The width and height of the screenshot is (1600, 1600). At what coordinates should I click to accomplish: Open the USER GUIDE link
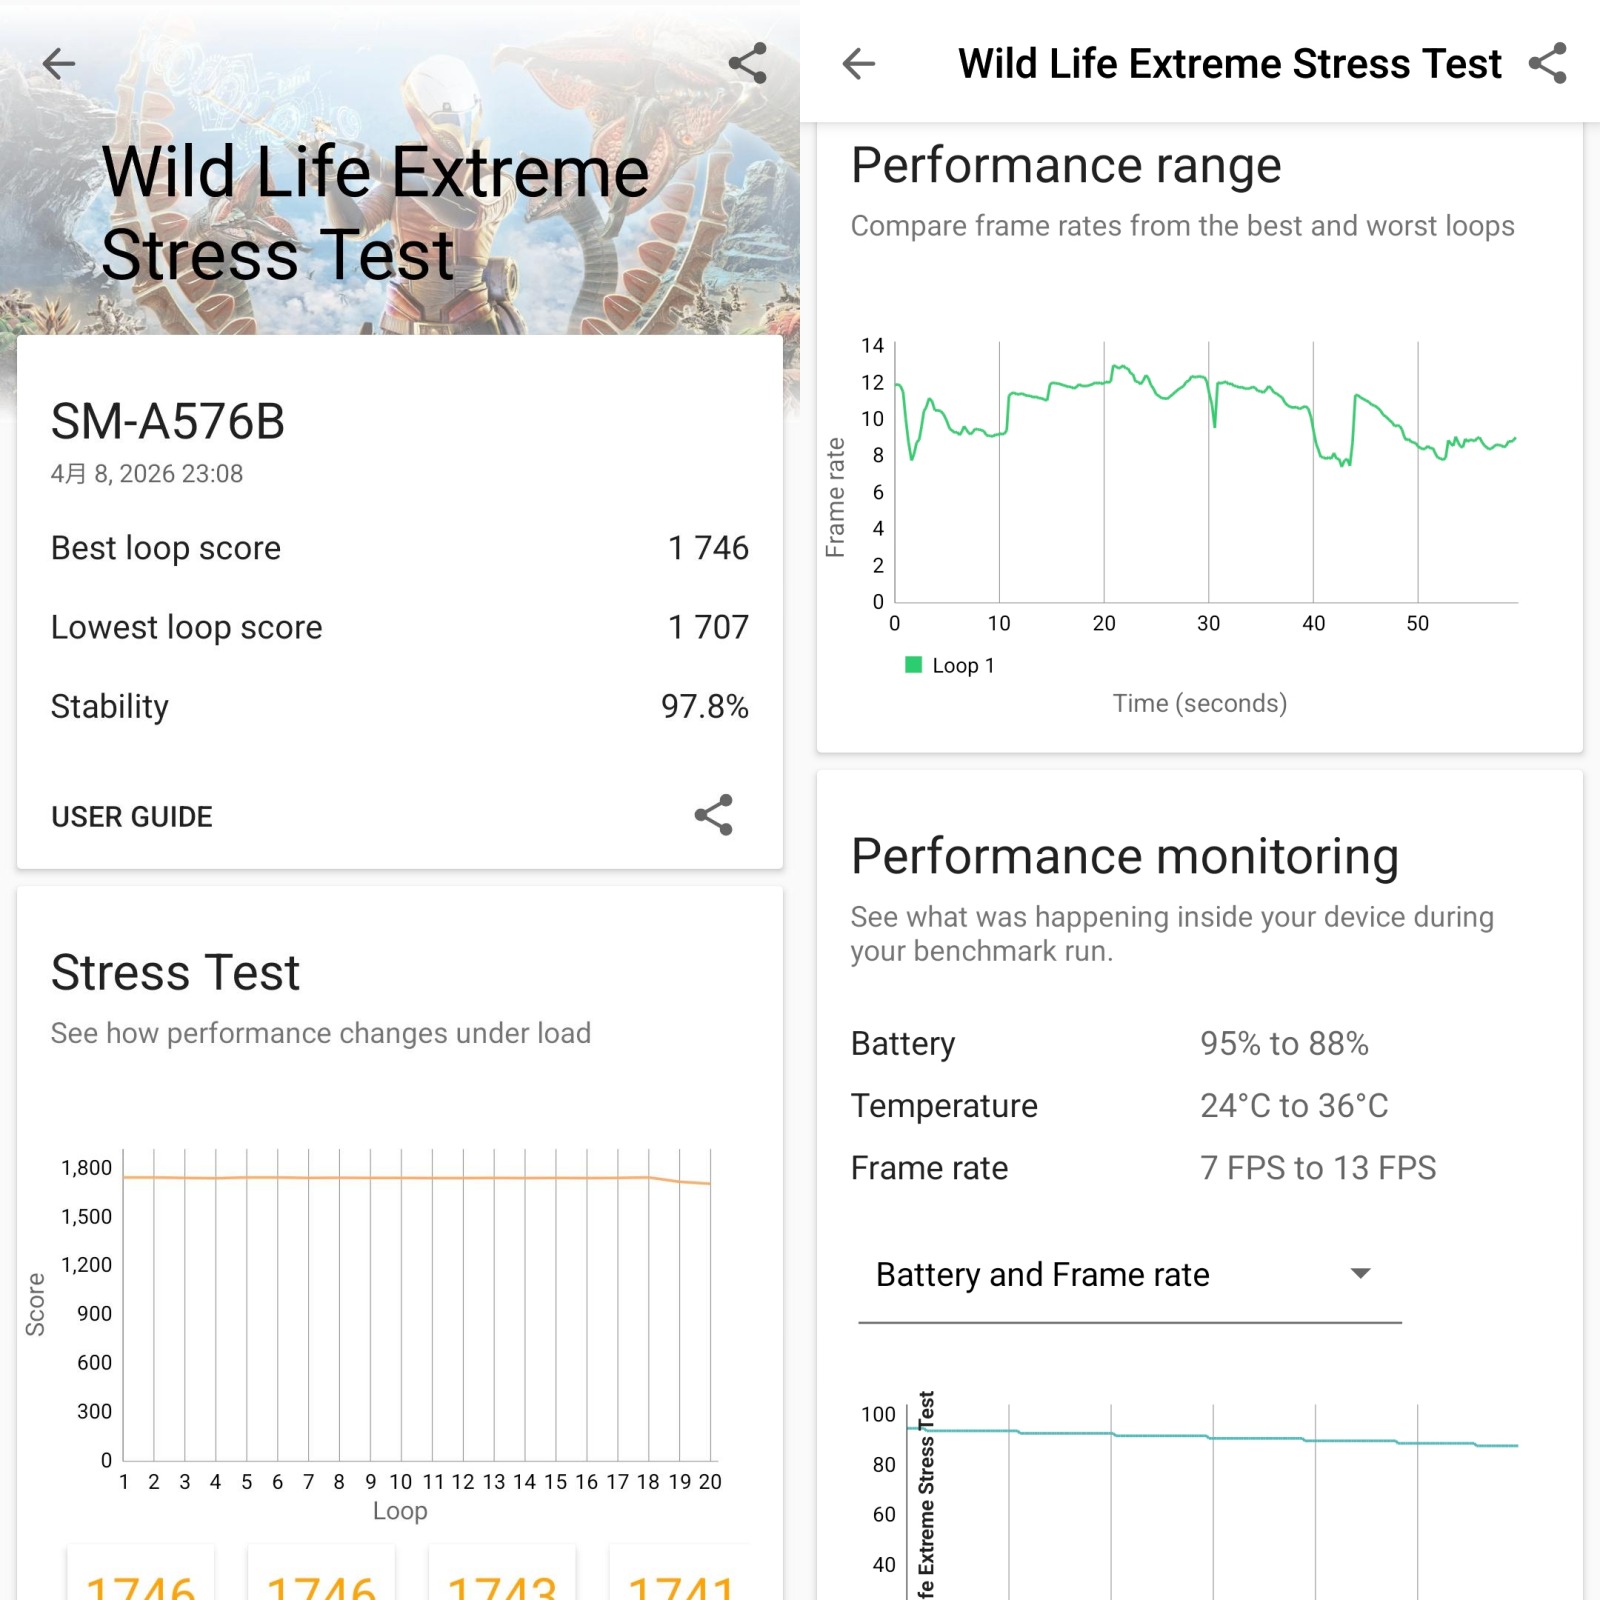click(132, 817)
